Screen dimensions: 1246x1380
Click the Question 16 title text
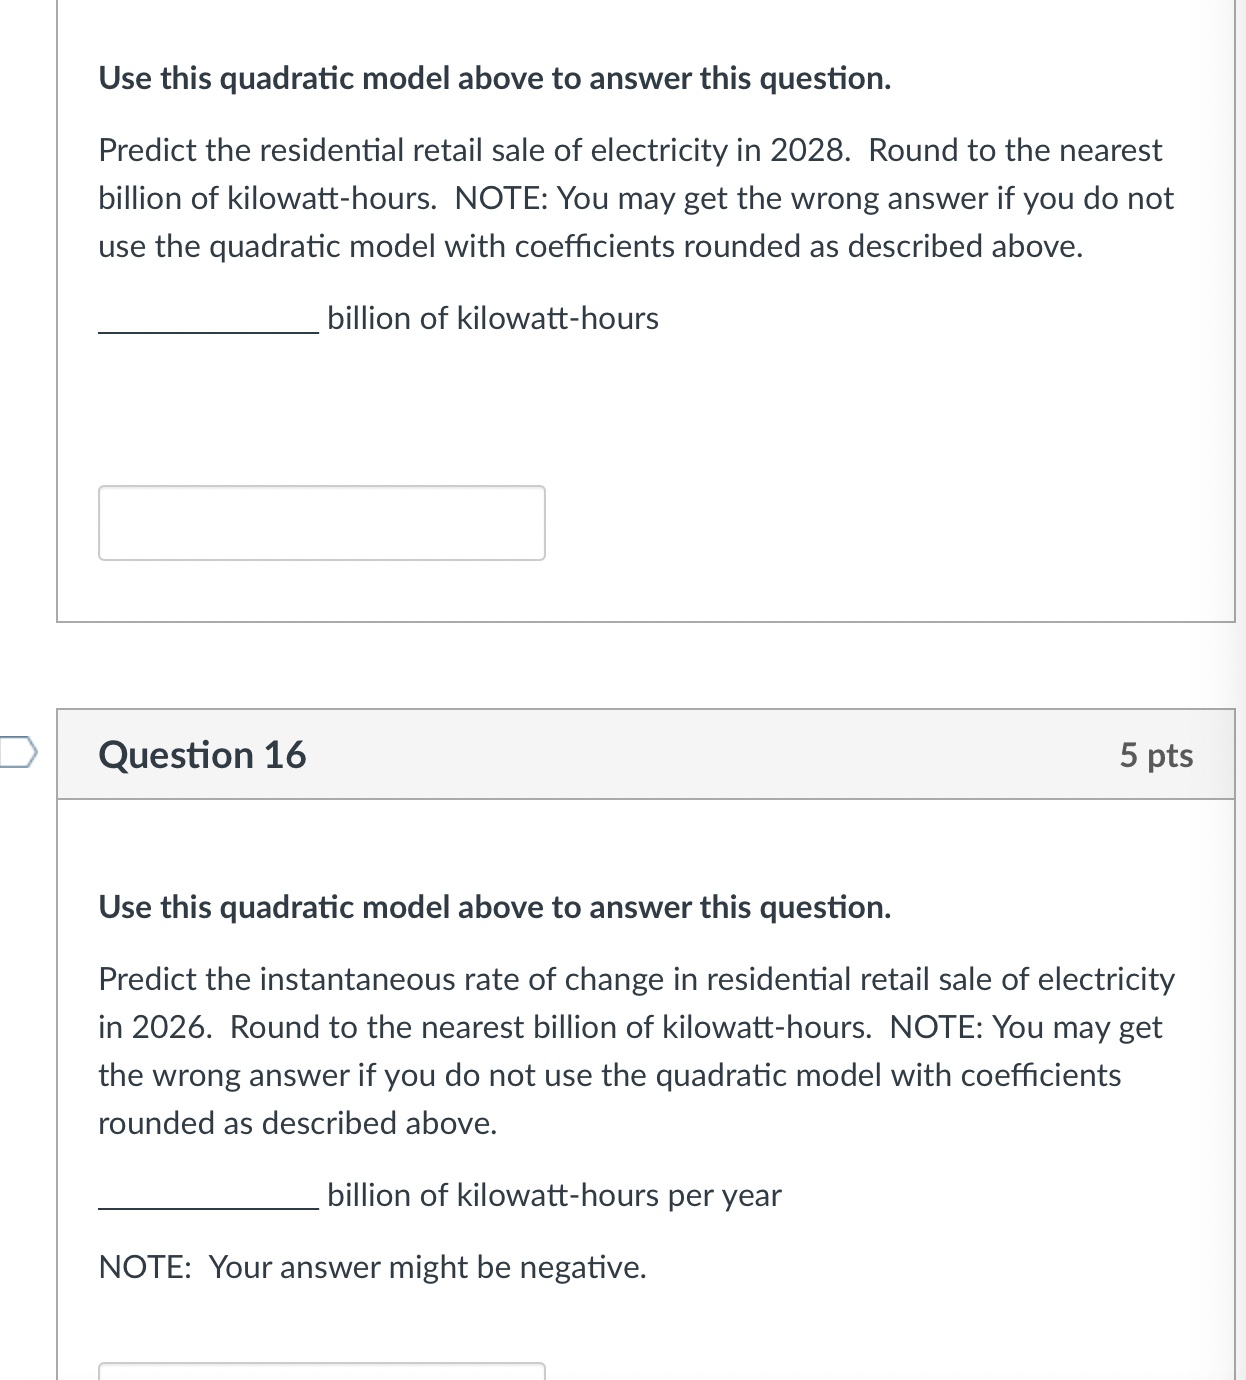(203, 754)
